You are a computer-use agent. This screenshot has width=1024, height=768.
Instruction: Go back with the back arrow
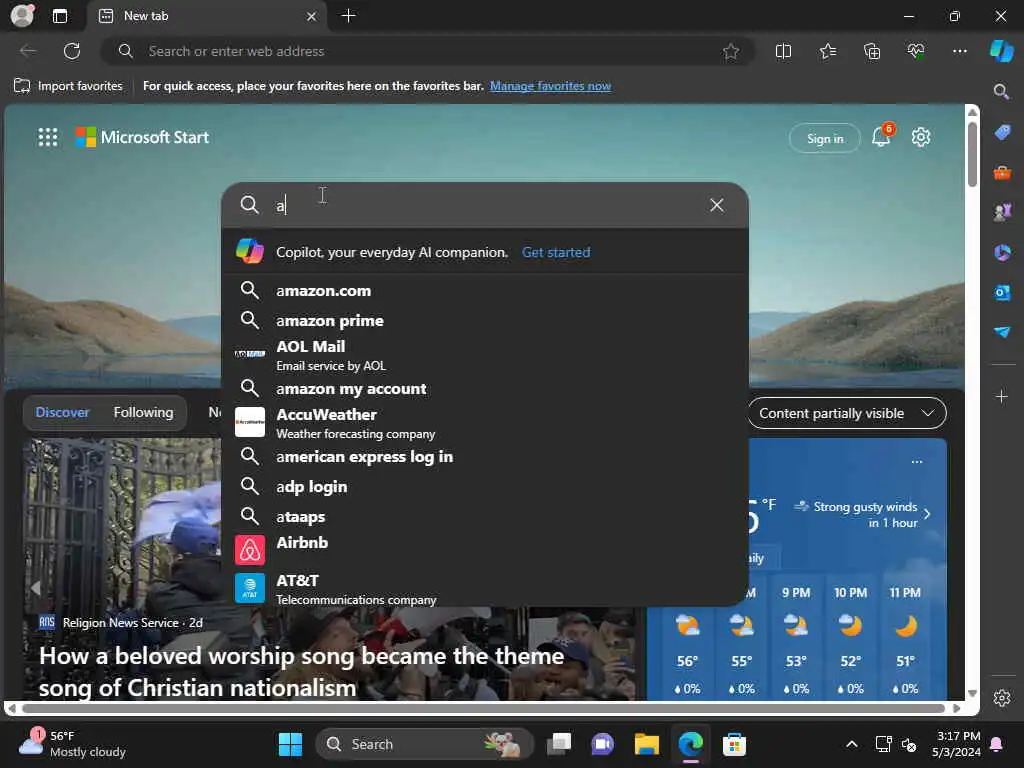pyautogui.click(x=28, y=51)
